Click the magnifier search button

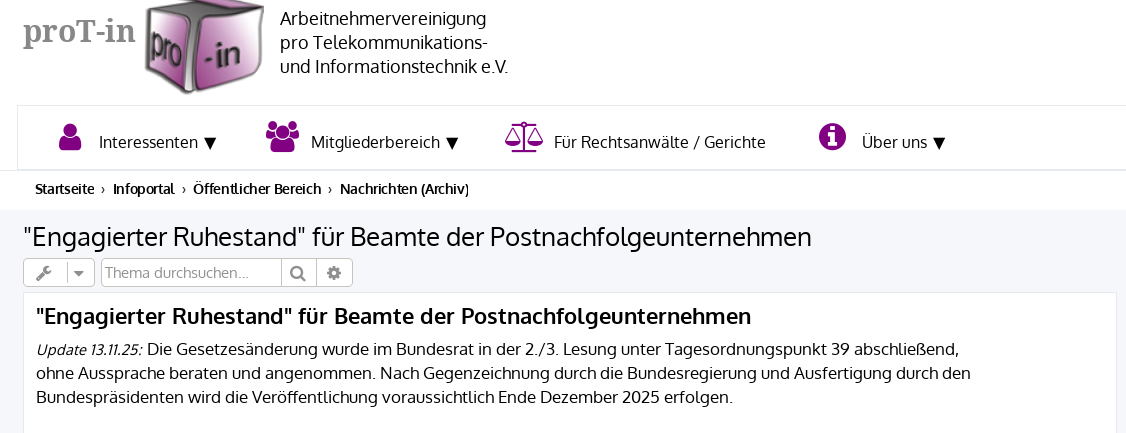point(298,273)
